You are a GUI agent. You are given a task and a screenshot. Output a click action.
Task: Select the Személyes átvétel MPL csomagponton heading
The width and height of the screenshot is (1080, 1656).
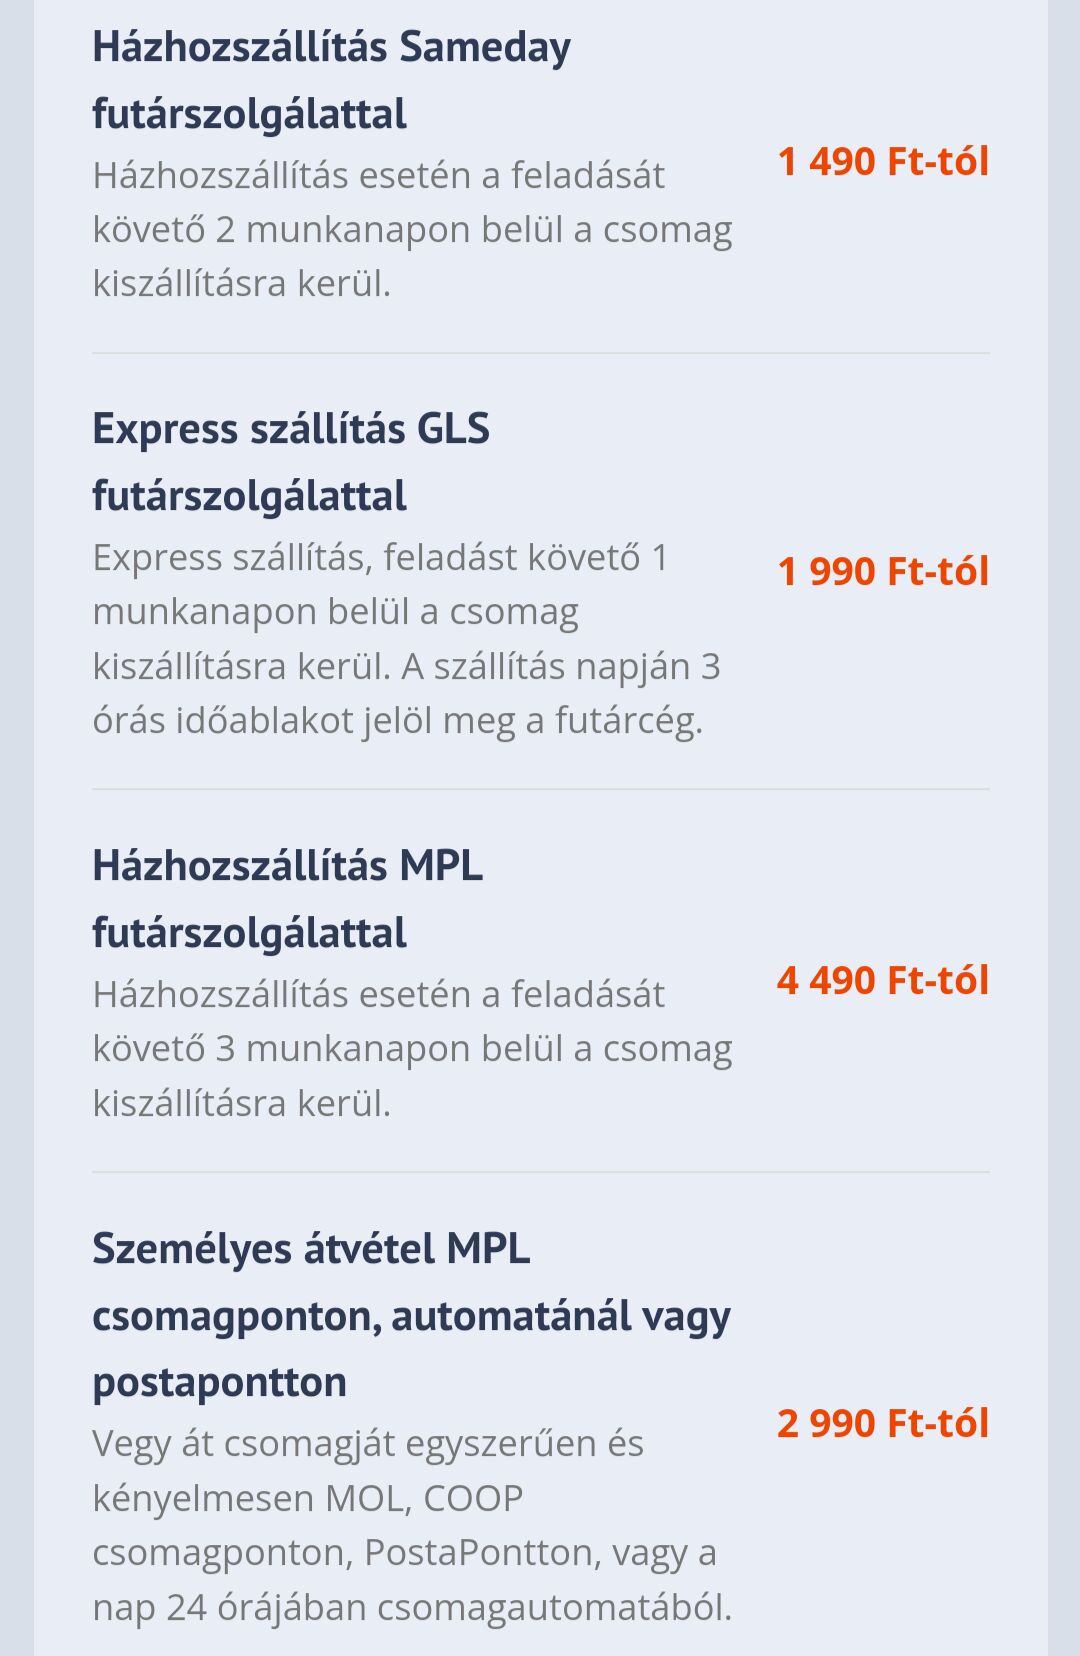411,1315
